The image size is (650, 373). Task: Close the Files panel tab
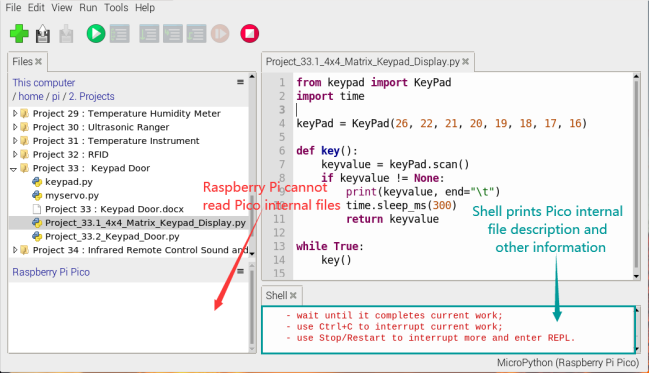point(39,62)
